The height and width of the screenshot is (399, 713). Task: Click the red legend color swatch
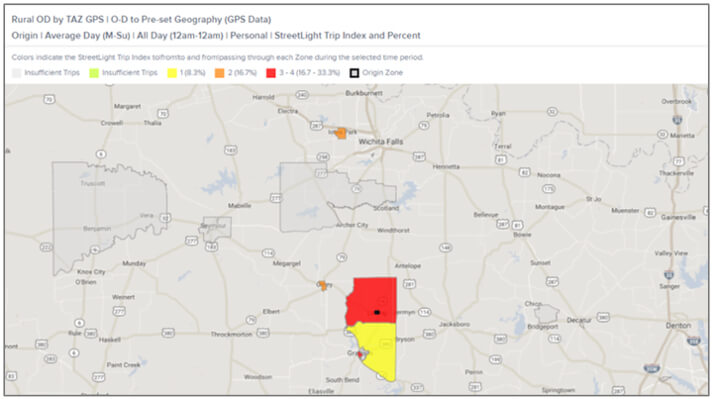[271, 73]
